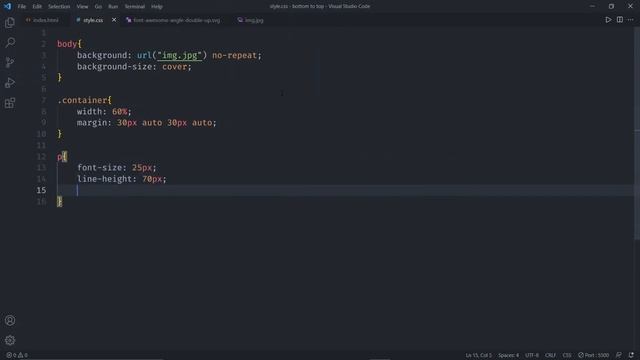Open the View menu
Viewport: 640px width, 360px height.
click(x=82, y=7)
